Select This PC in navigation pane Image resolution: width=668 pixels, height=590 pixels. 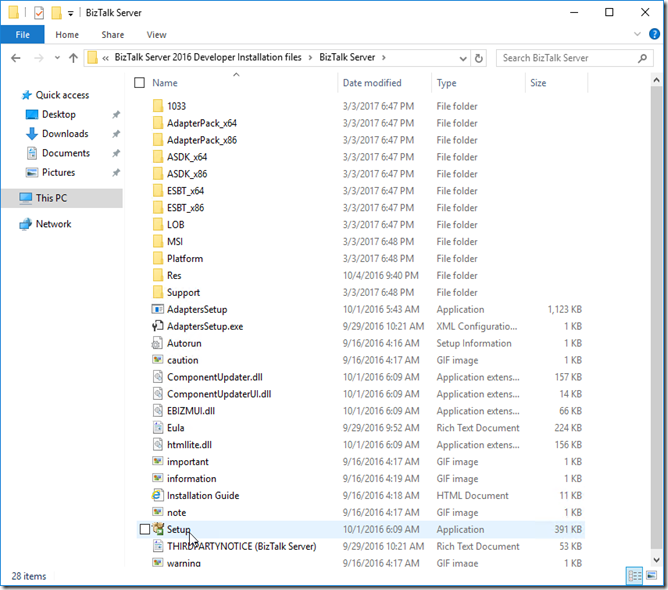click(x=51, y=198)
